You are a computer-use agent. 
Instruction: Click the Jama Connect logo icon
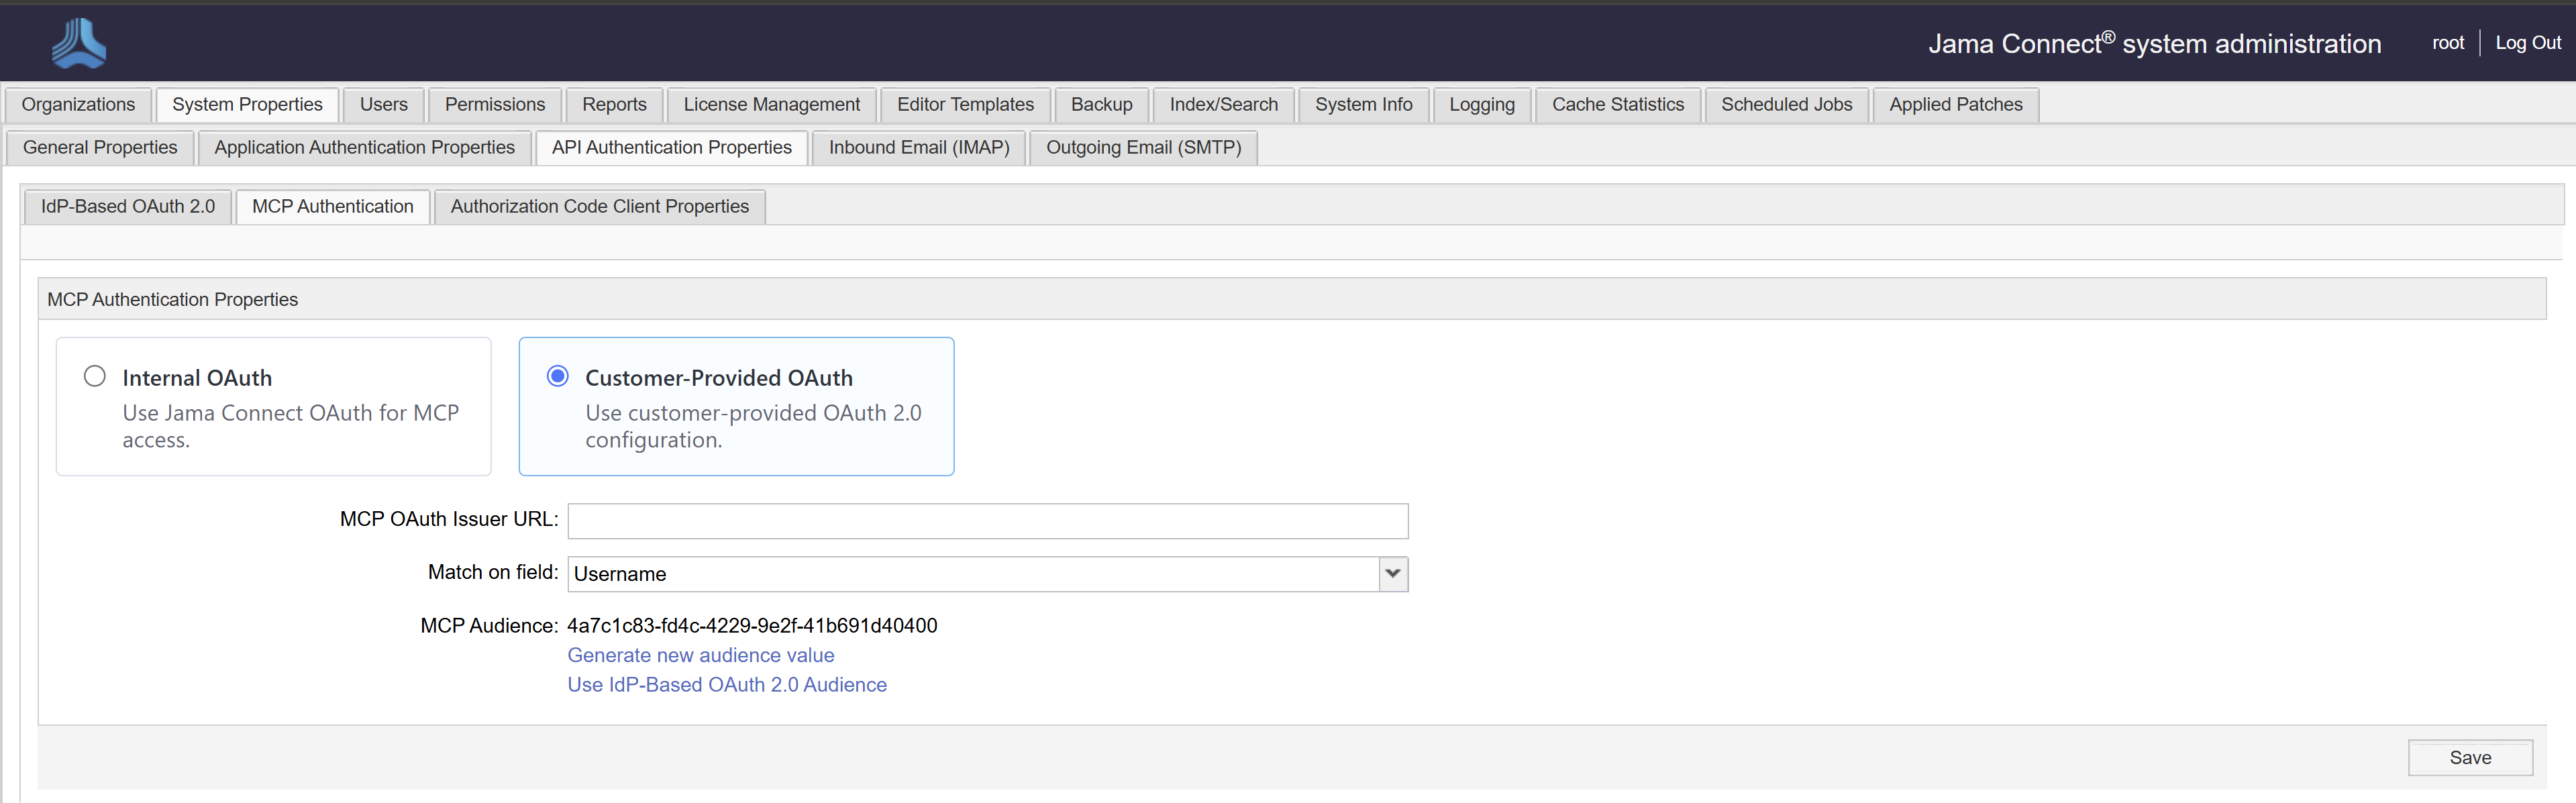pos(79,44)
